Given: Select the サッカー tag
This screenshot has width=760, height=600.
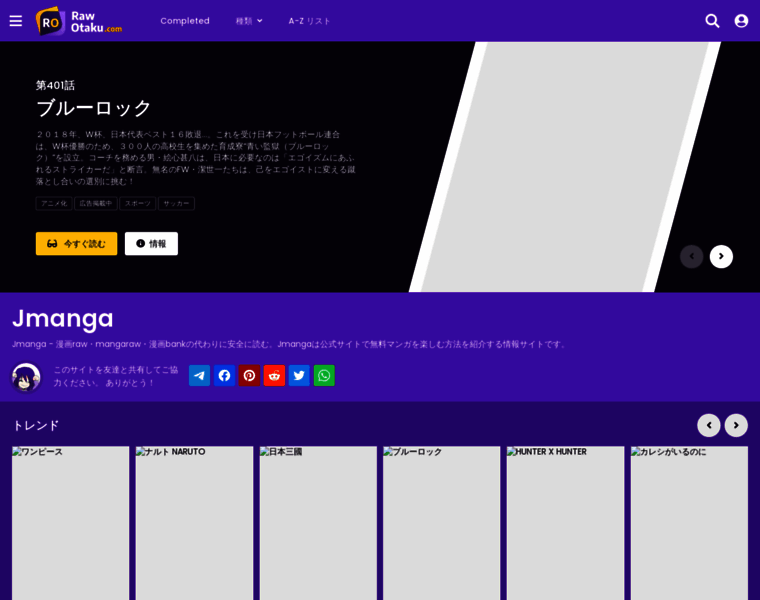Looking at the screenshot, I should pyautogui.click(x=176, y=204).
